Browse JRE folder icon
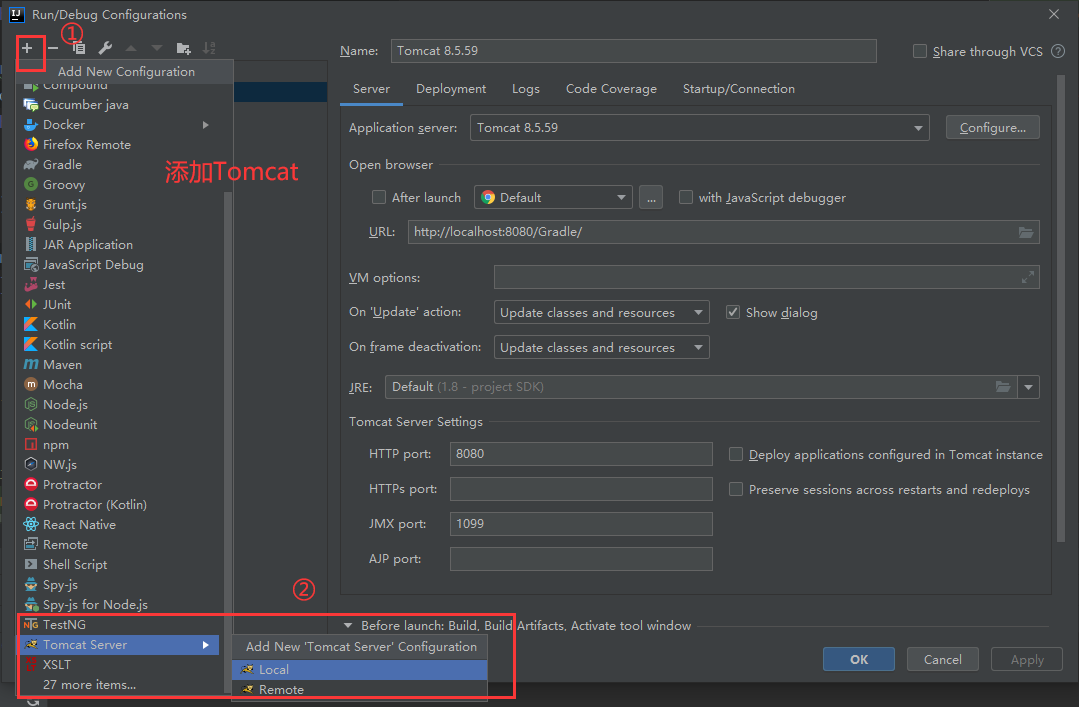 coord(1003,387)
